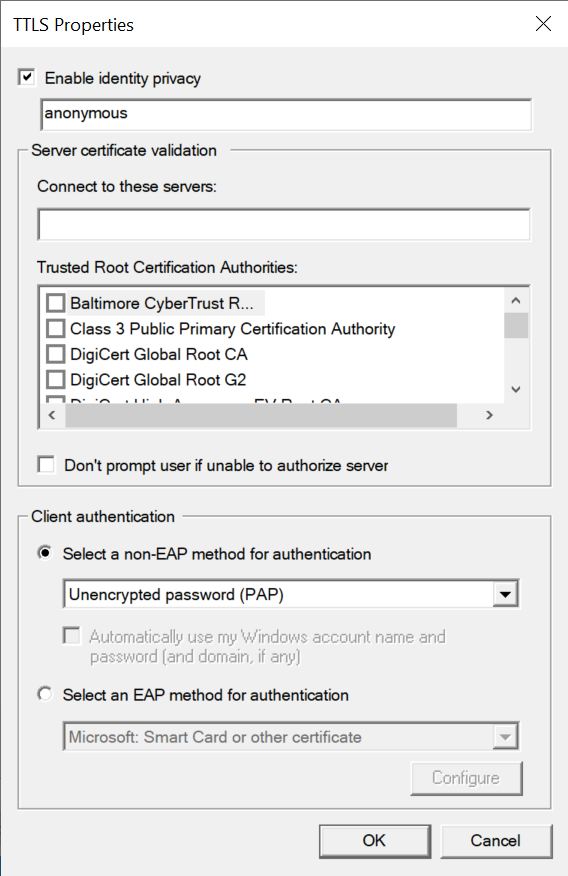Viewport: 568px width, 876px height.
Task: Select non-EAP method radio button
Action: pos(45,553)
